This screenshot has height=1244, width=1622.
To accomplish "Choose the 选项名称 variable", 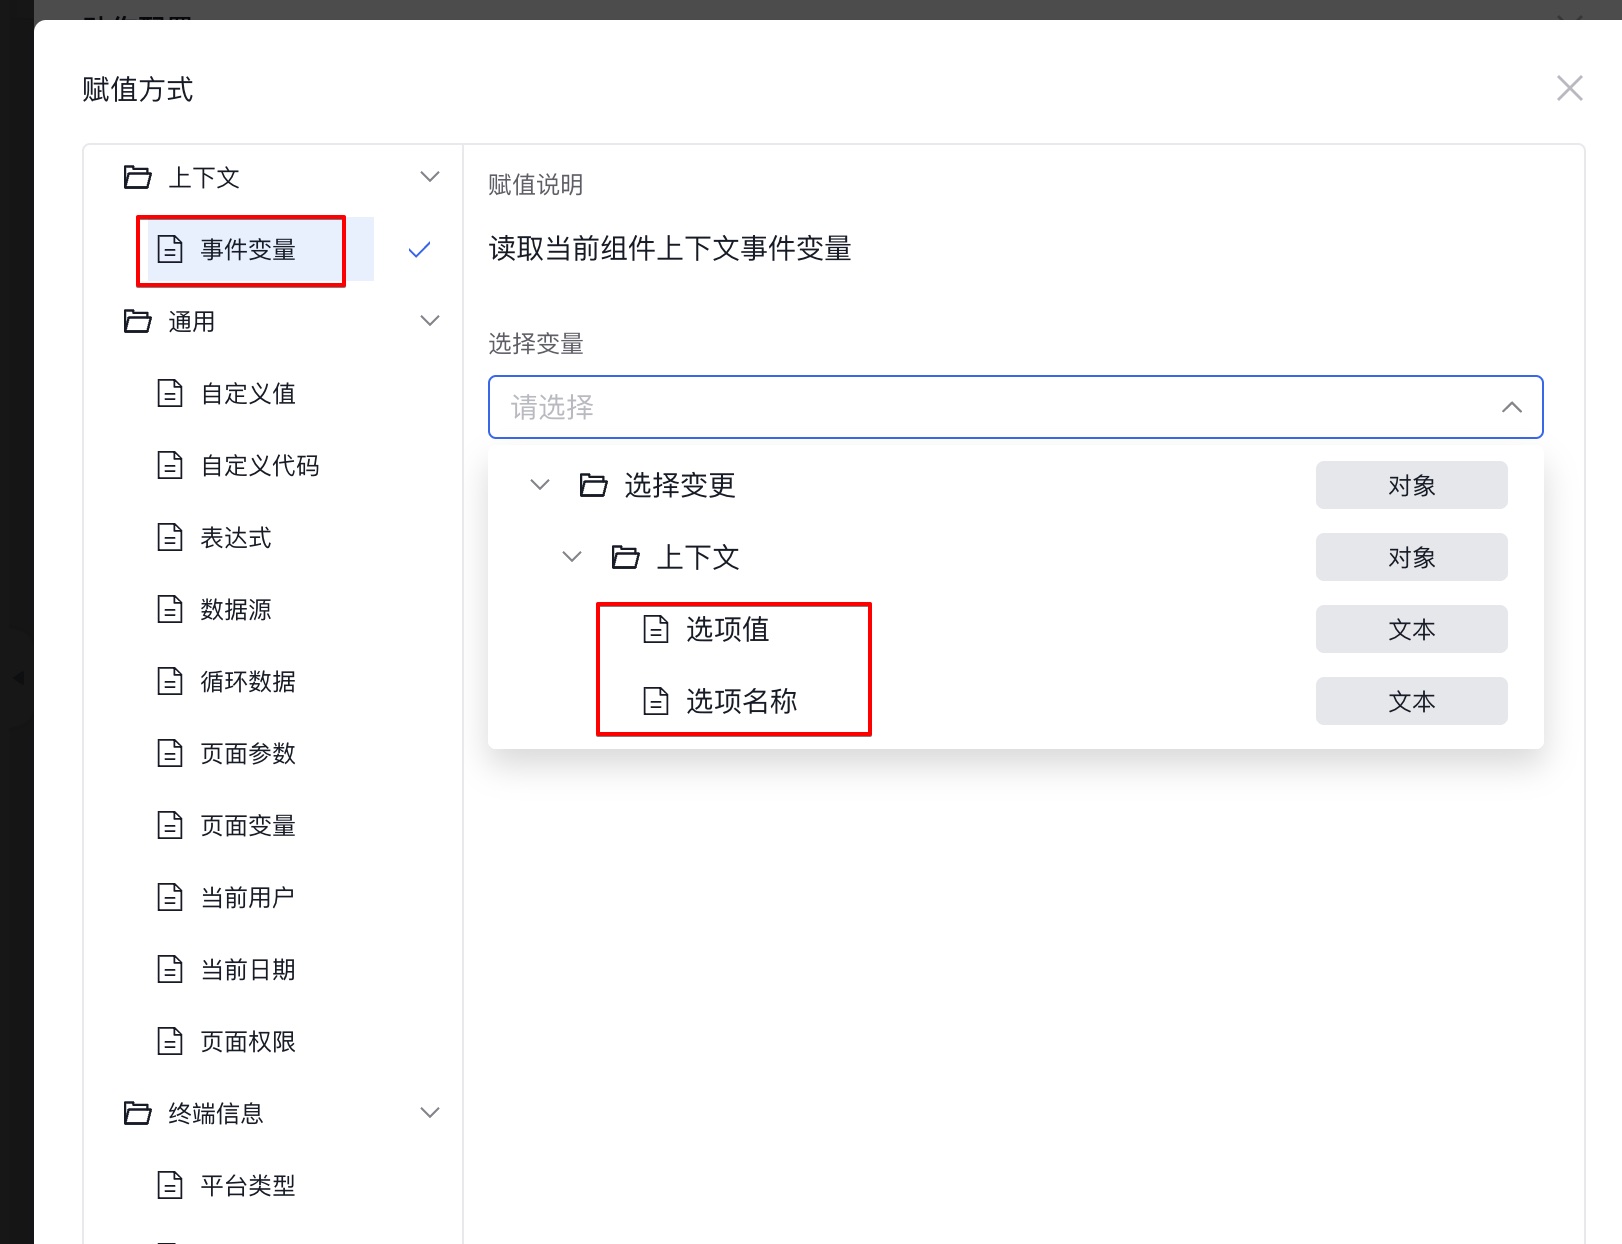I will click(x=742, y=701).
